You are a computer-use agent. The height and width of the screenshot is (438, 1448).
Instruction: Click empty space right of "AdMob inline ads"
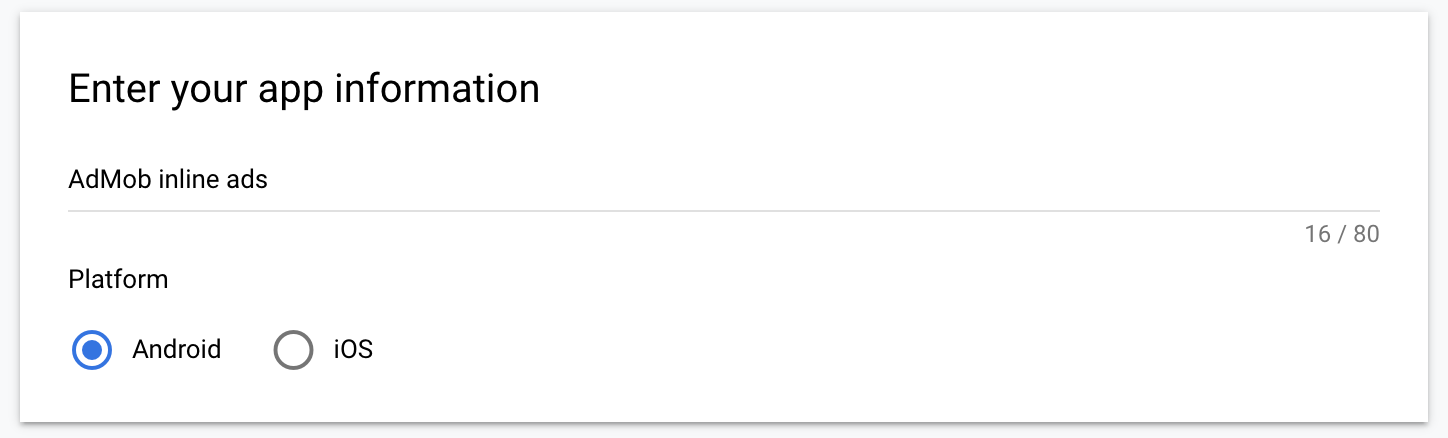pyautogui.click(x=800, y=180)
